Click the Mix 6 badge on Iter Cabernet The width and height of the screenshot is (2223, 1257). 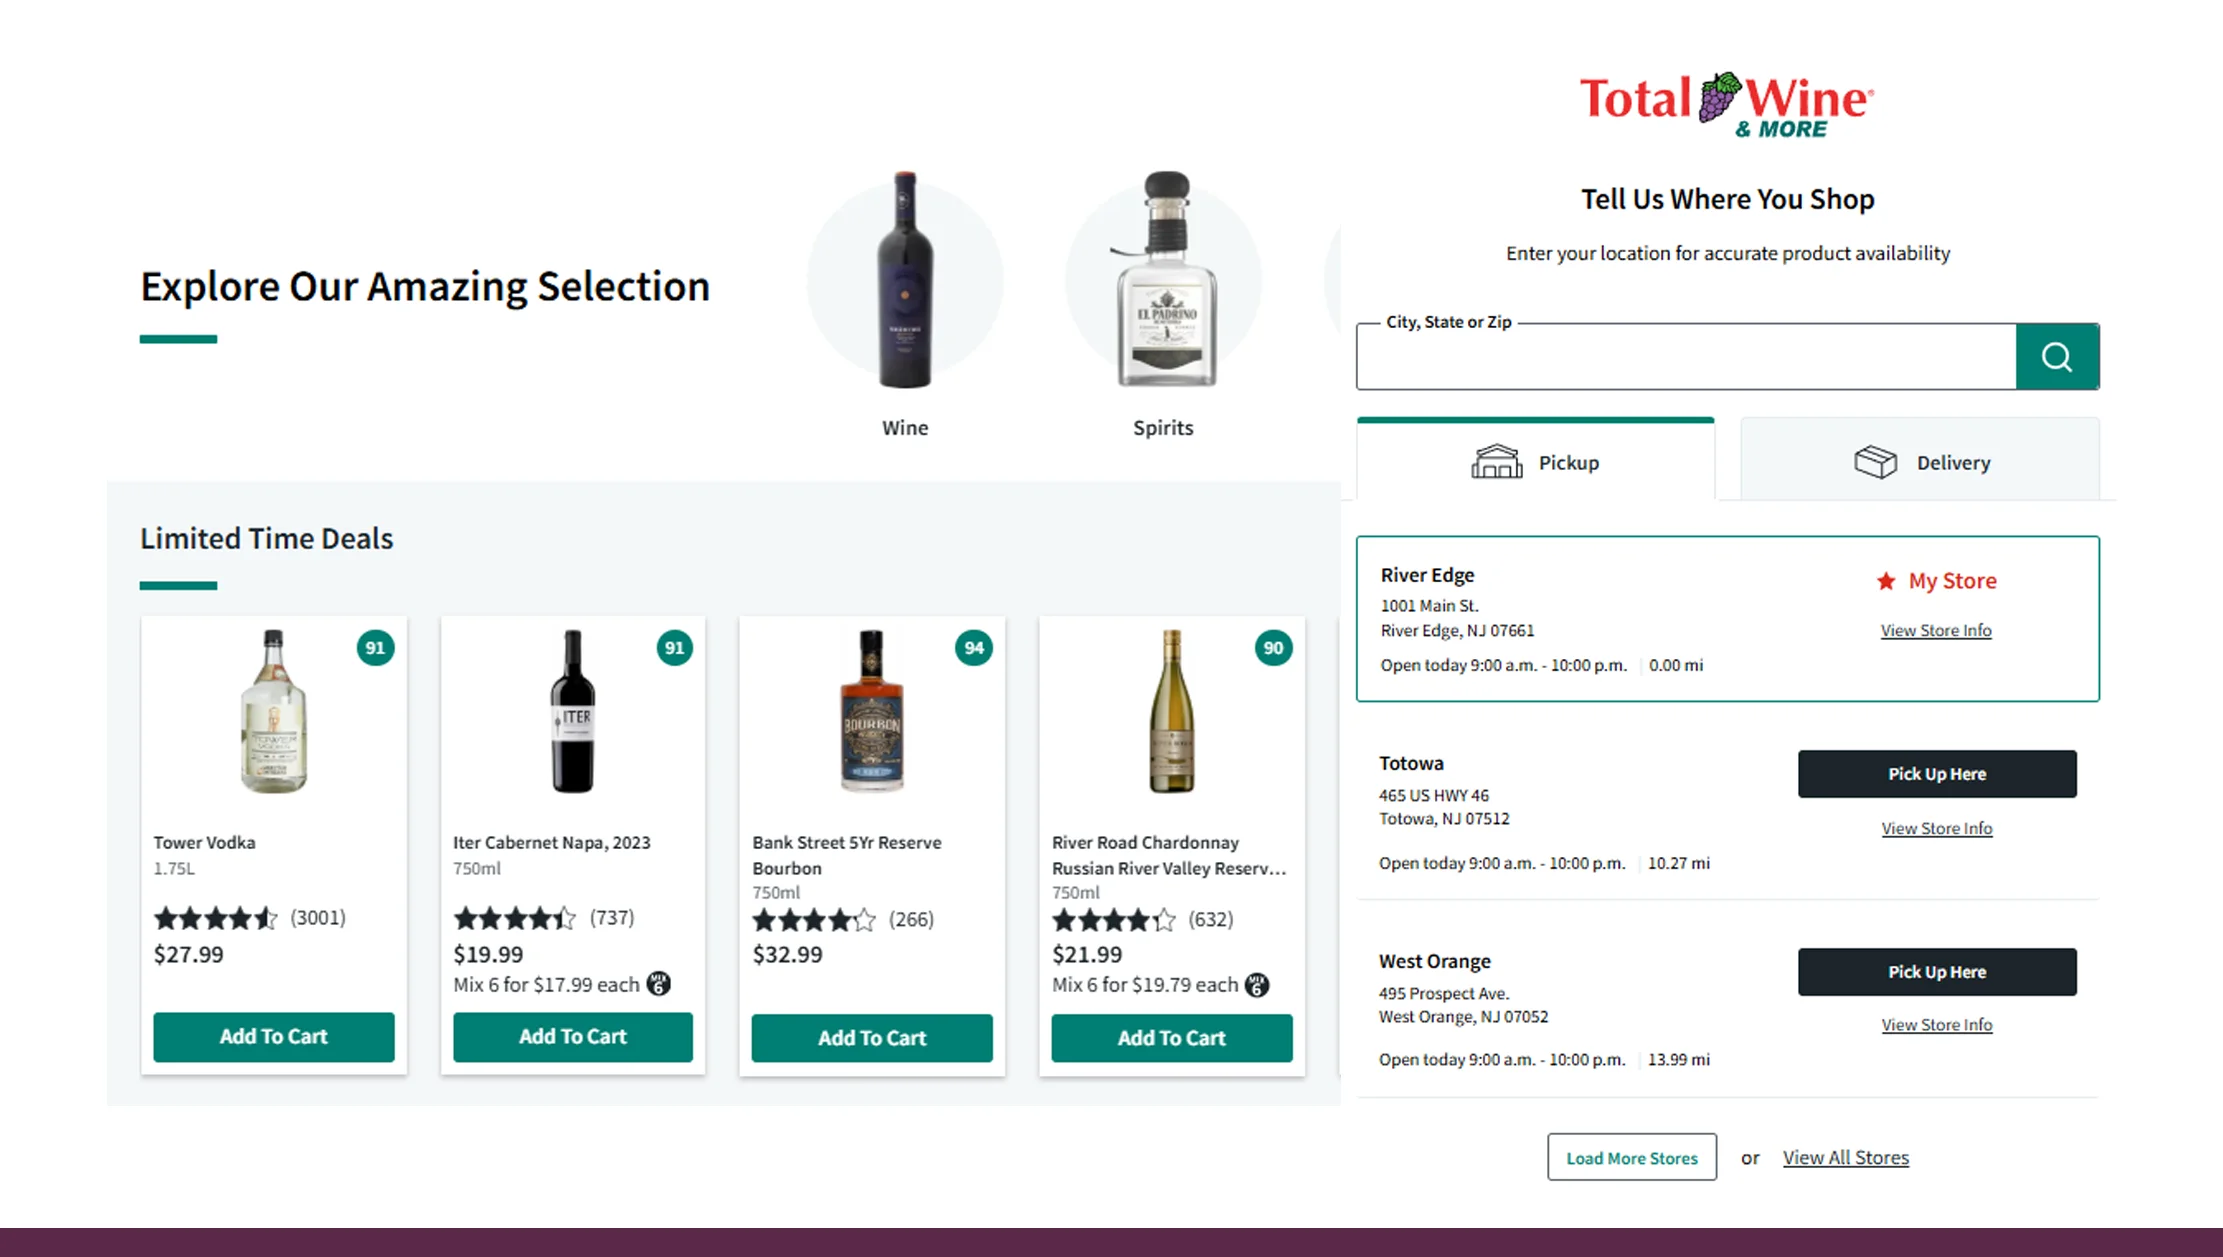point(659,985)
